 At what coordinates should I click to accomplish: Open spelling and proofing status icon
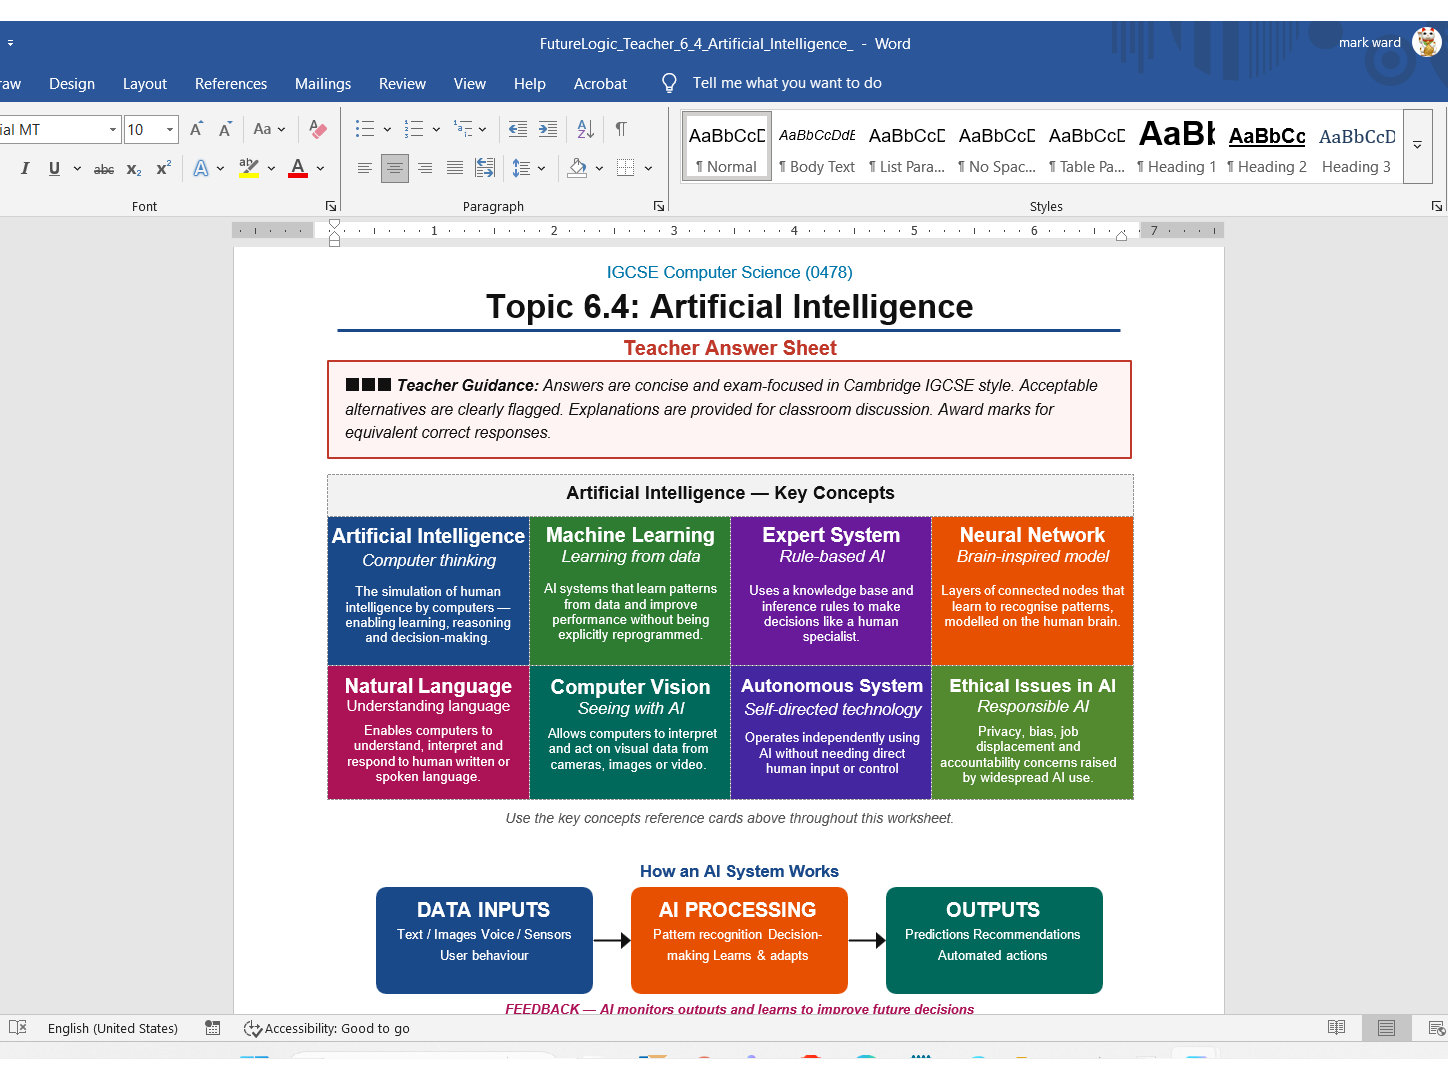click(18, 1028)
